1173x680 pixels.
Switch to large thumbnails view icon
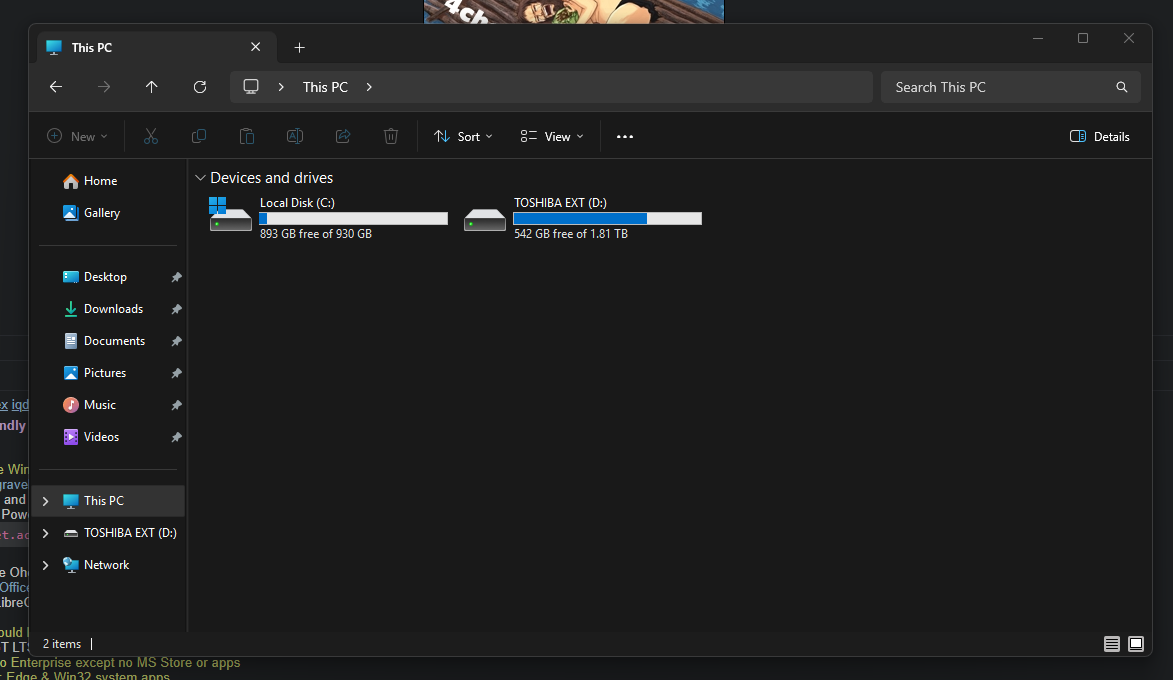click(x=1136, y=644)
